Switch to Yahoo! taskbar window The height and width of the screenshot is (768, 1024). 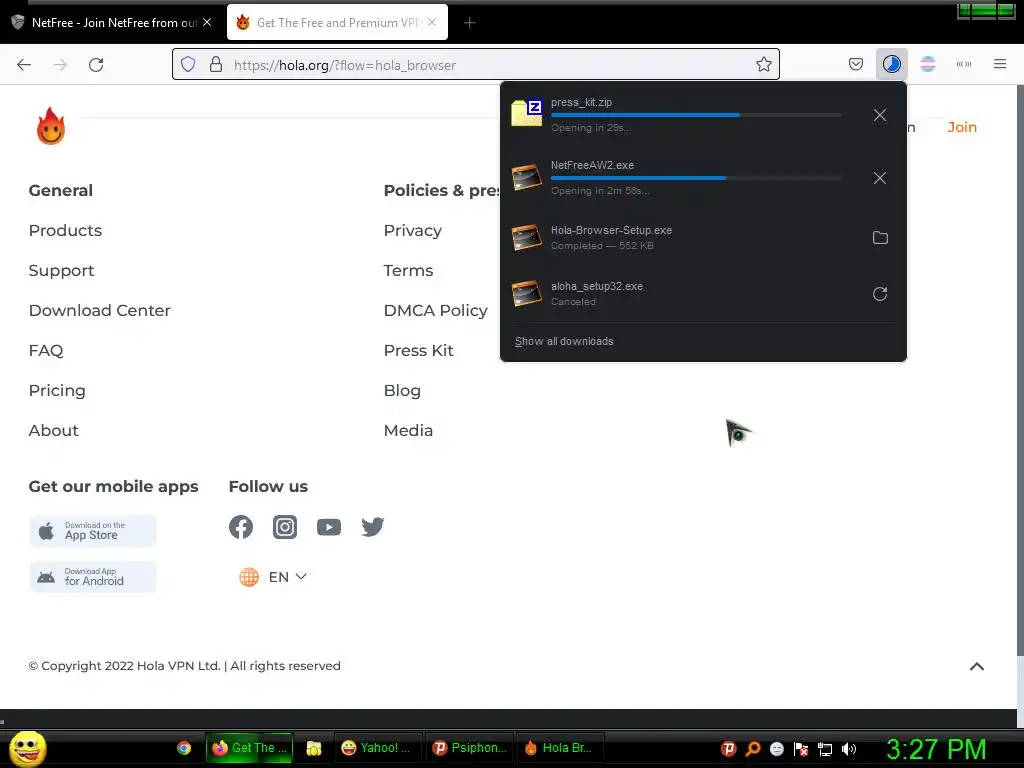[x=378, y=748]
